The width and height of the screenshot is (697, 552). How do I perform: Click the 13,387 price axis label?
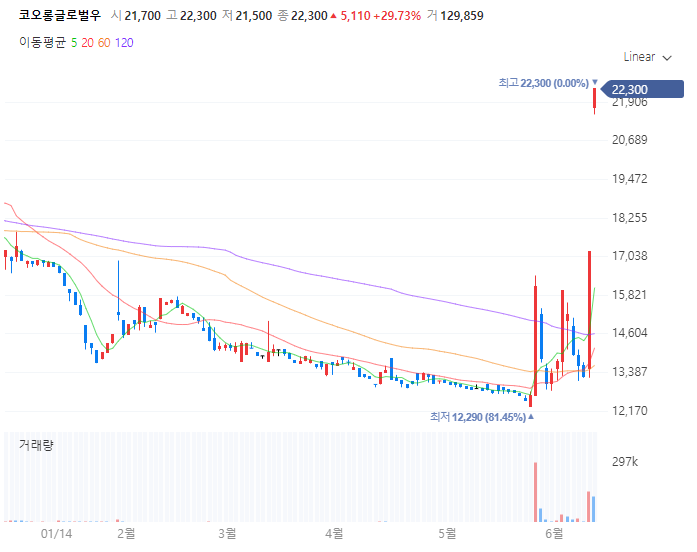tap(629, 372)
